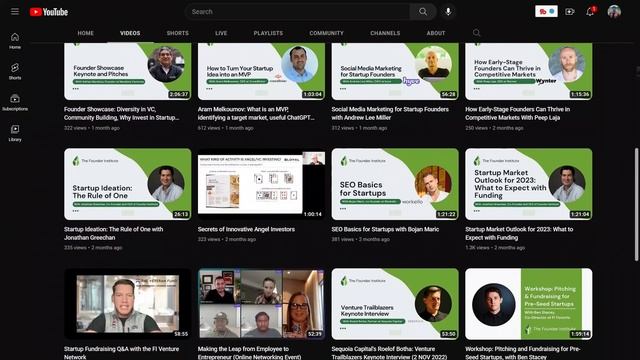Open the PLAYLISTS channel tab
The height and width of the screenshot is (360, 640).
[x=268, y=33]
